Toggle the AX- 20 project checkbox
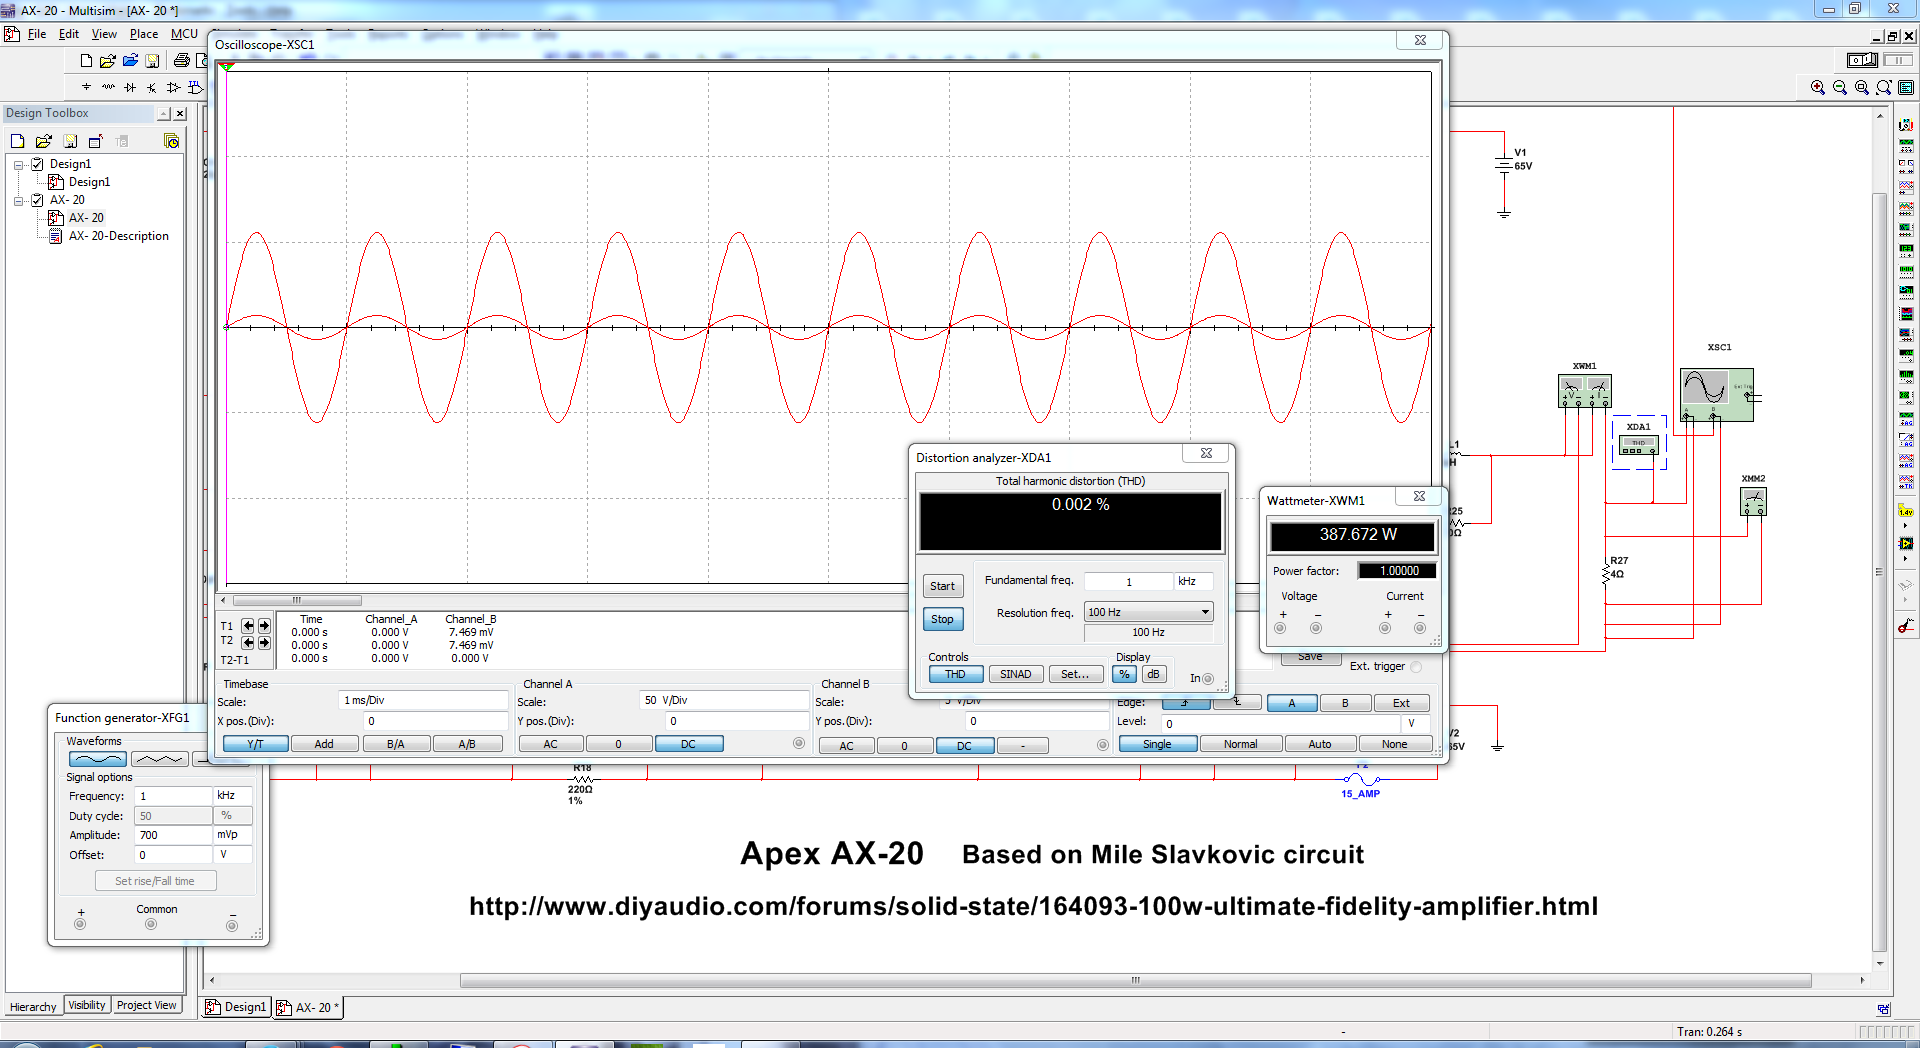Image resolution: width=1920 pixels, height=1048 pixels. (37, 200)
